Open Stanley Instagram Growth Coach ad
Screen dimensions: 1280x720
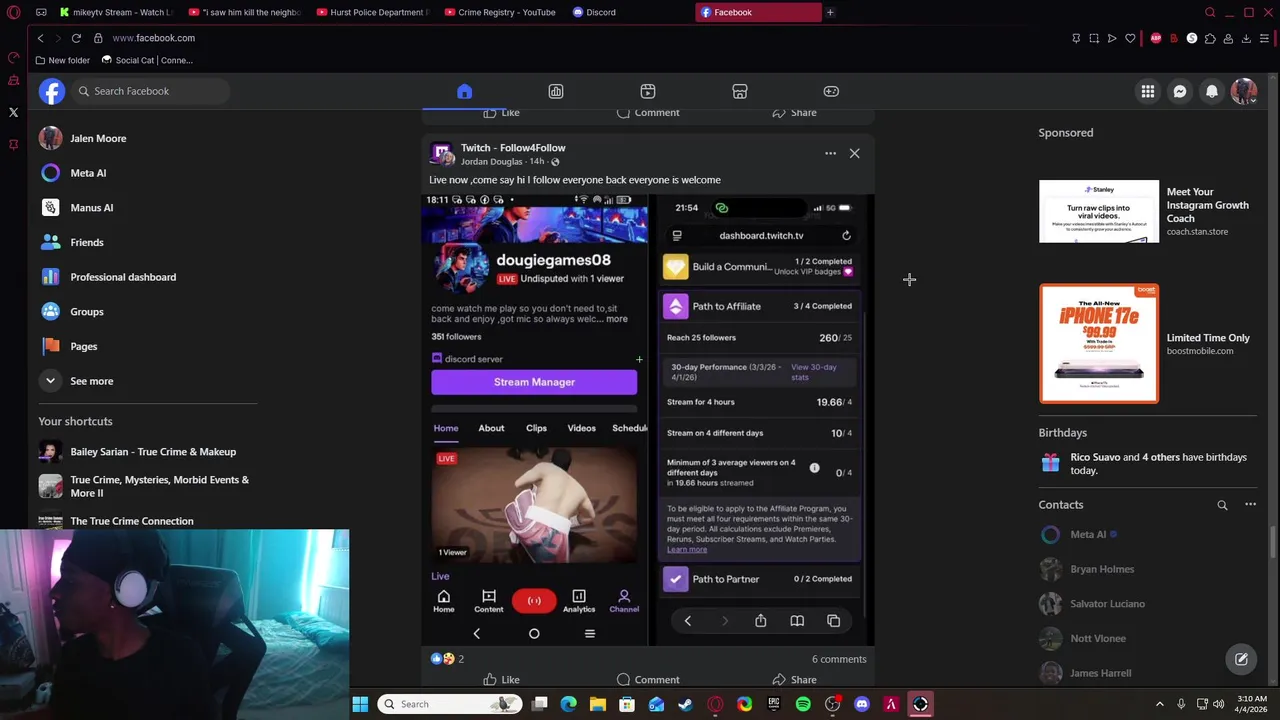tap(1148, 211)
